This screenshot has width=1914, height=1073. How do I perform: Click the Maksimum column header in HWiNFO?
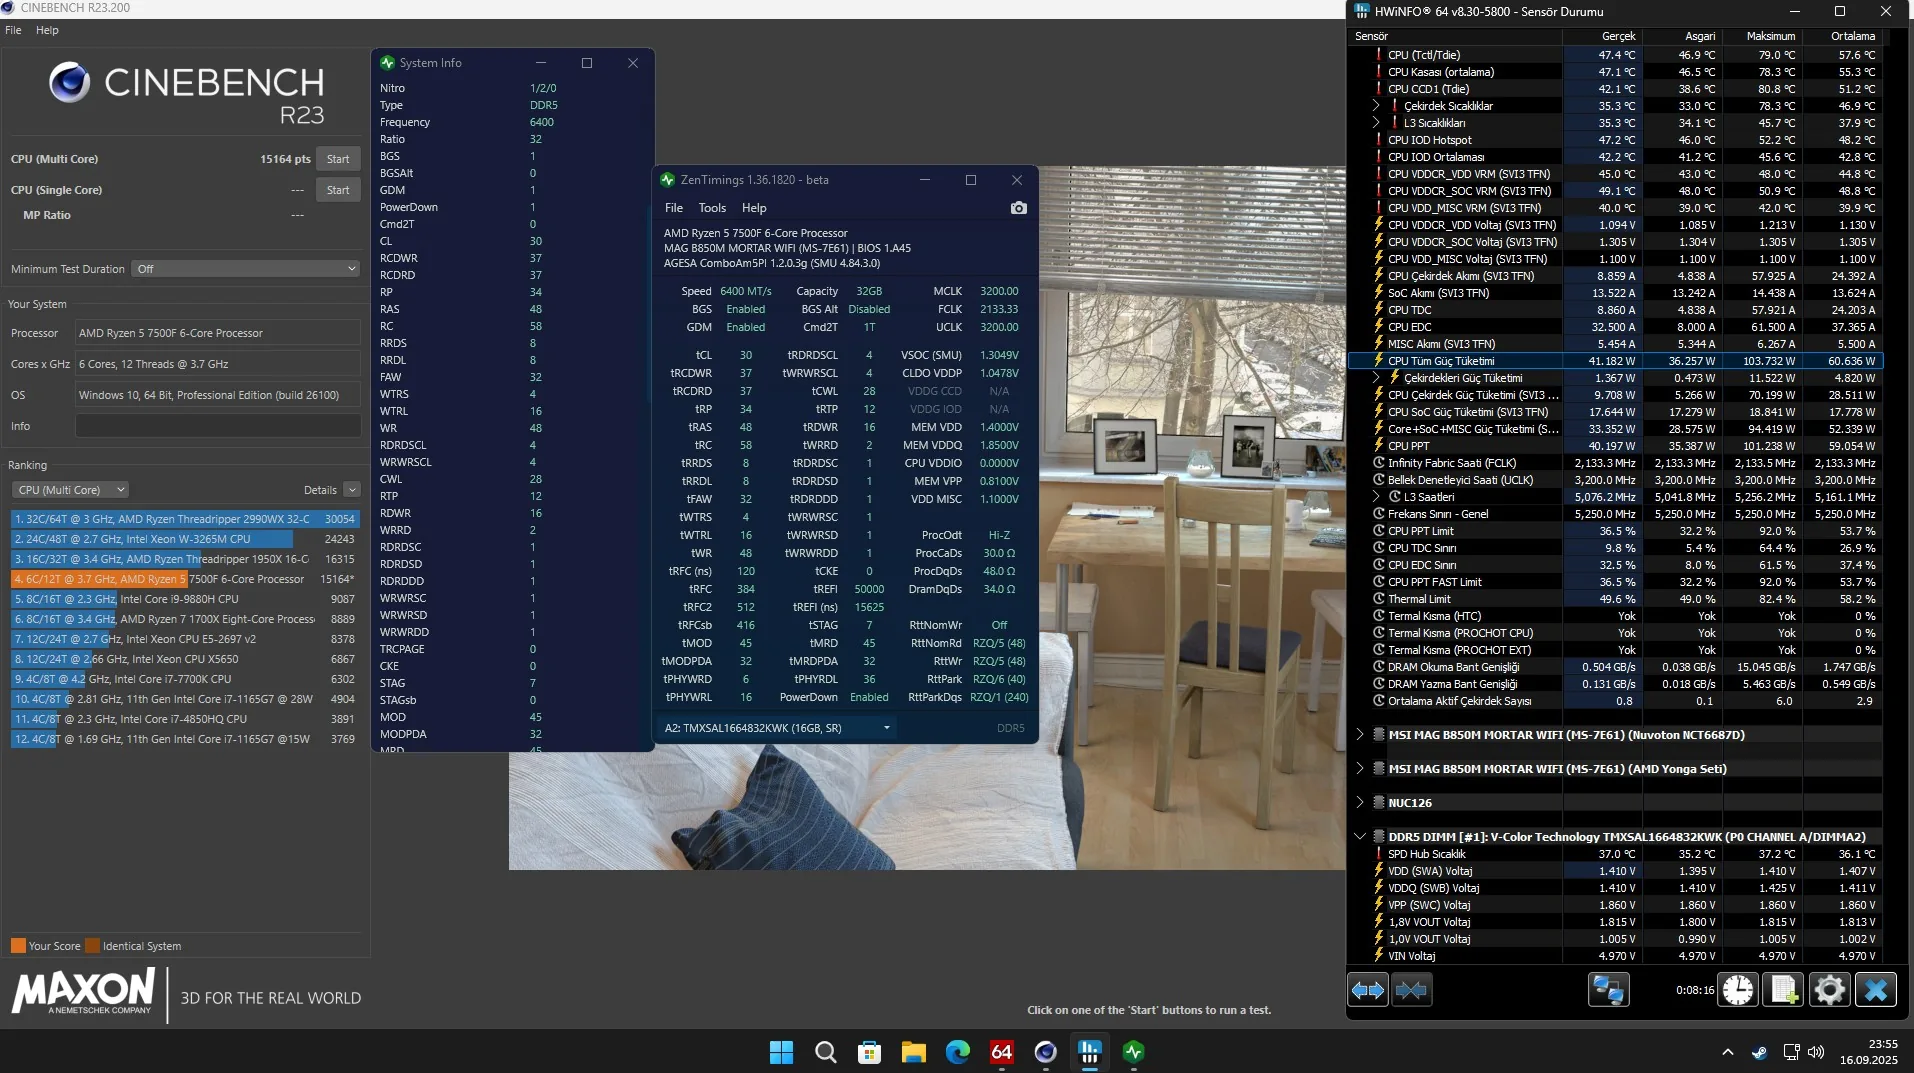click(x=1762, y=36)
